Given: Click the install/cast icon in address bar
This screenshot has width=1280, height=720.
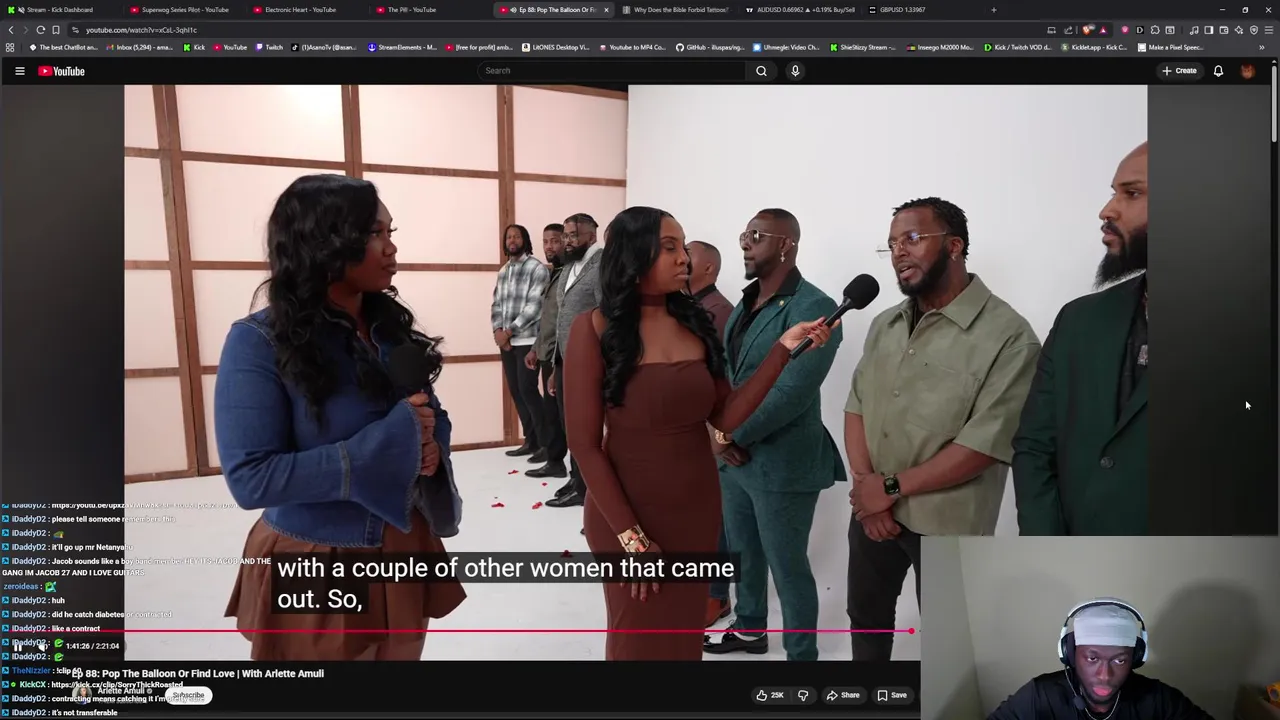Looking at the screenshot, I should (x=1051, y=30).
